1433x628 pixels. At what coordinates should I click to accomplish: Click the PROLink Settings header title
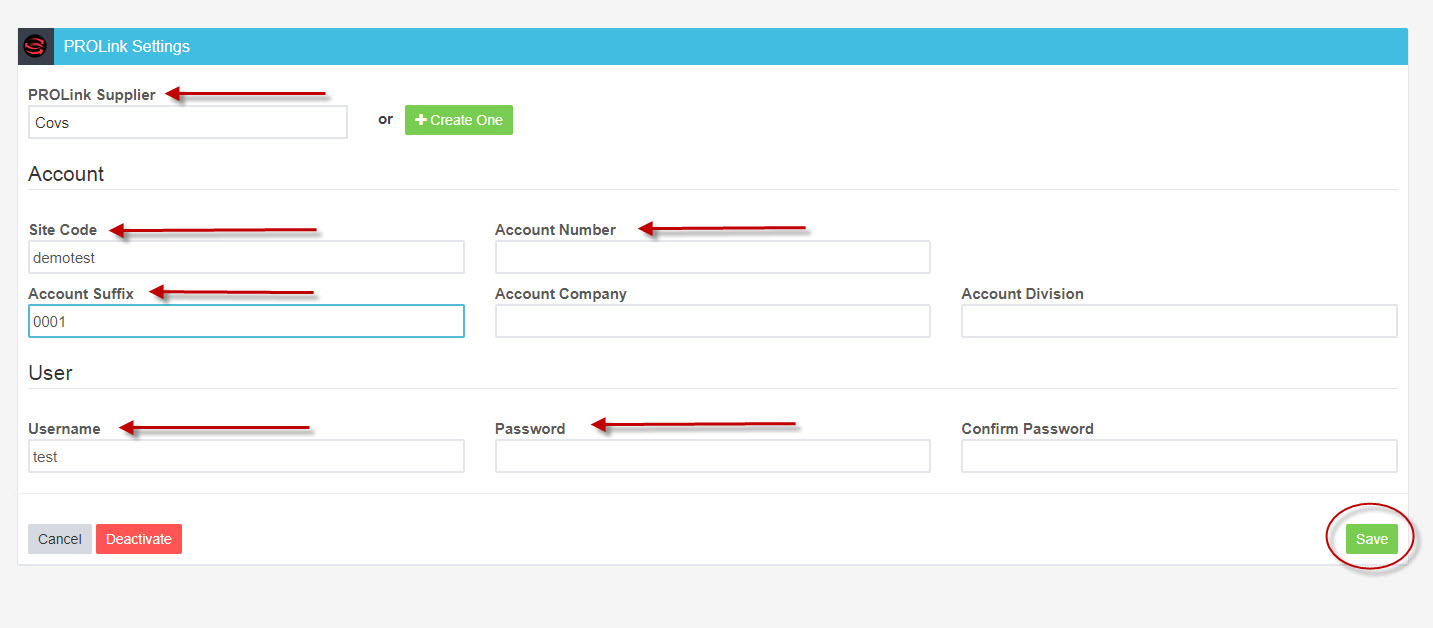tap(127, 46)
